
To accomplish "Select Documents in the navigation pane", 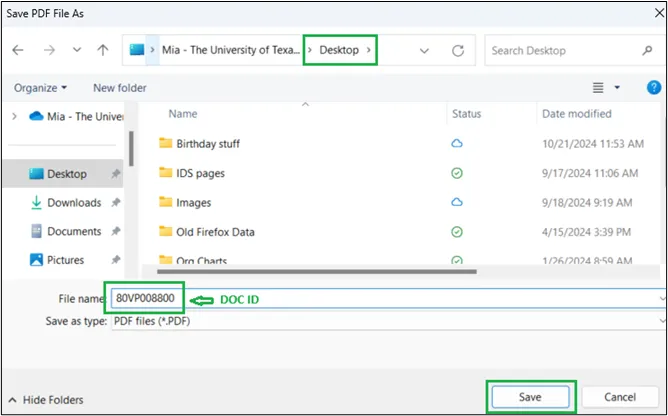I will click(x=74, y=231).
